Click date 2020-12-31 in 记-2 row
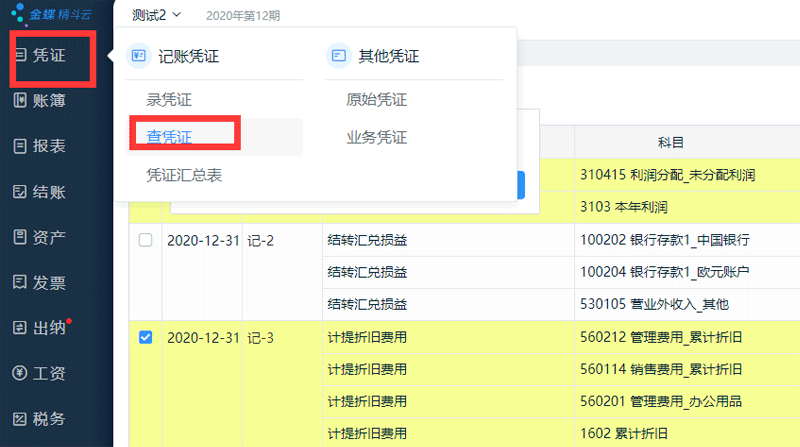Image resolution: width=800 pixels, height=447 pixels. [x=203, y=240]
